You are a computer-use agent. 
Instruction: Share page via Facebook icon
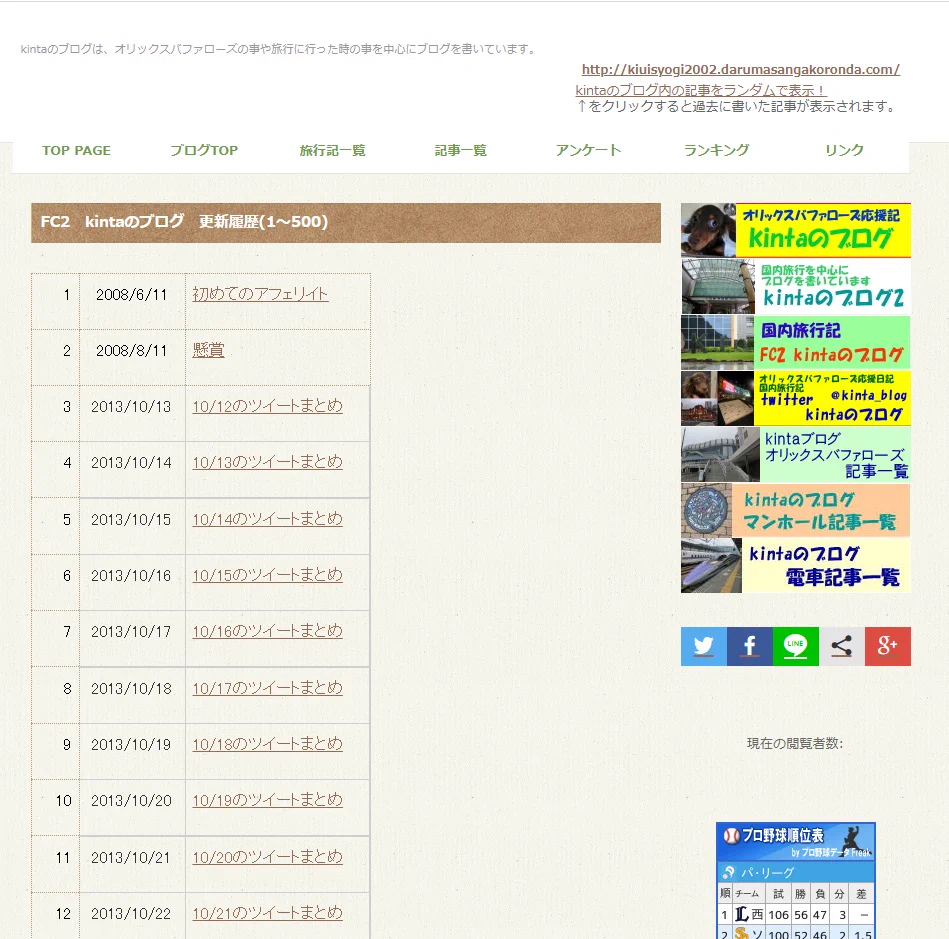pos(749,646)
